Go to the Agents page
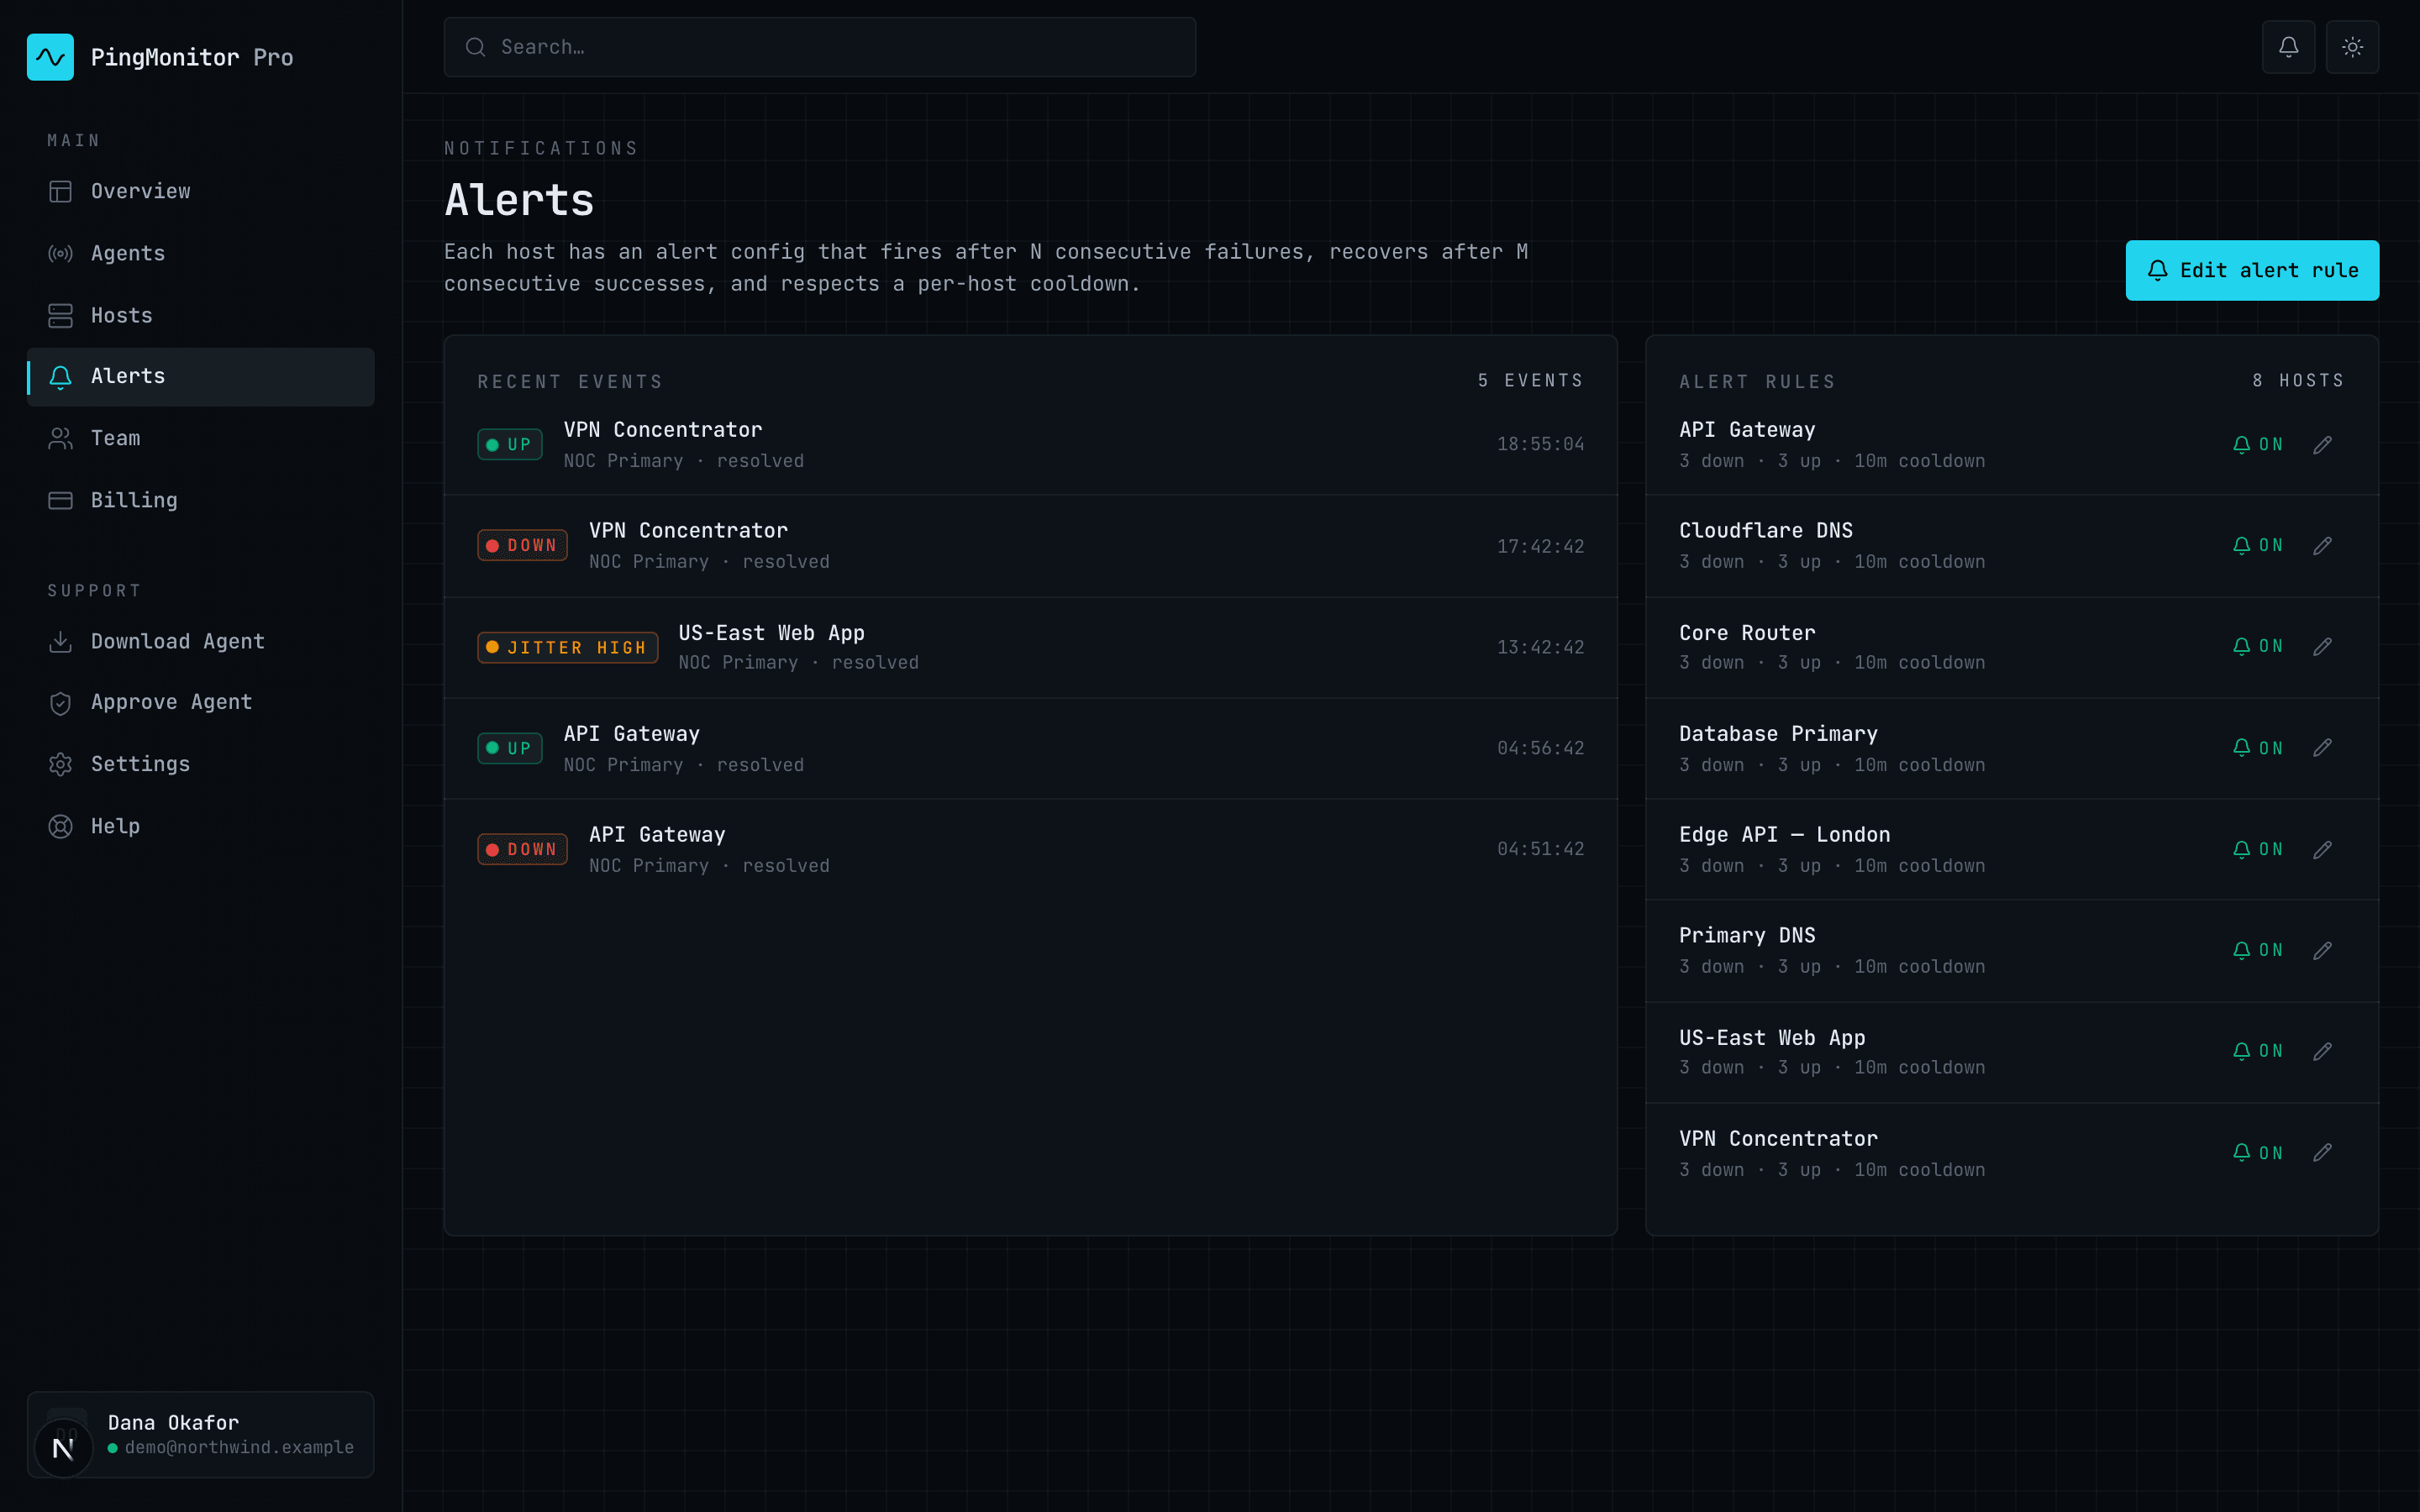The width and height of the screenshot is (2420, 1512). [200, 254]
